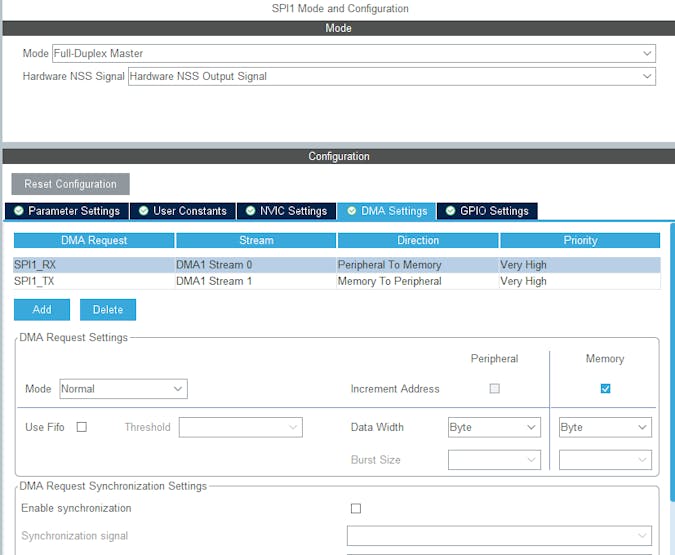Click Very High priority for SPI1_RX
675x555 pixels.
579,265
